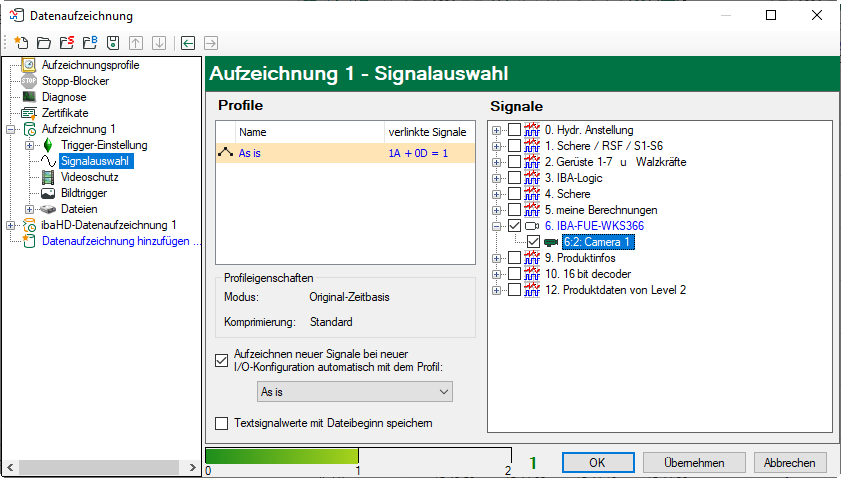Enable Textsignalwerte mit Dateibeginn speichern
Viewport: 841px width, 478px height.
(222, 423)
